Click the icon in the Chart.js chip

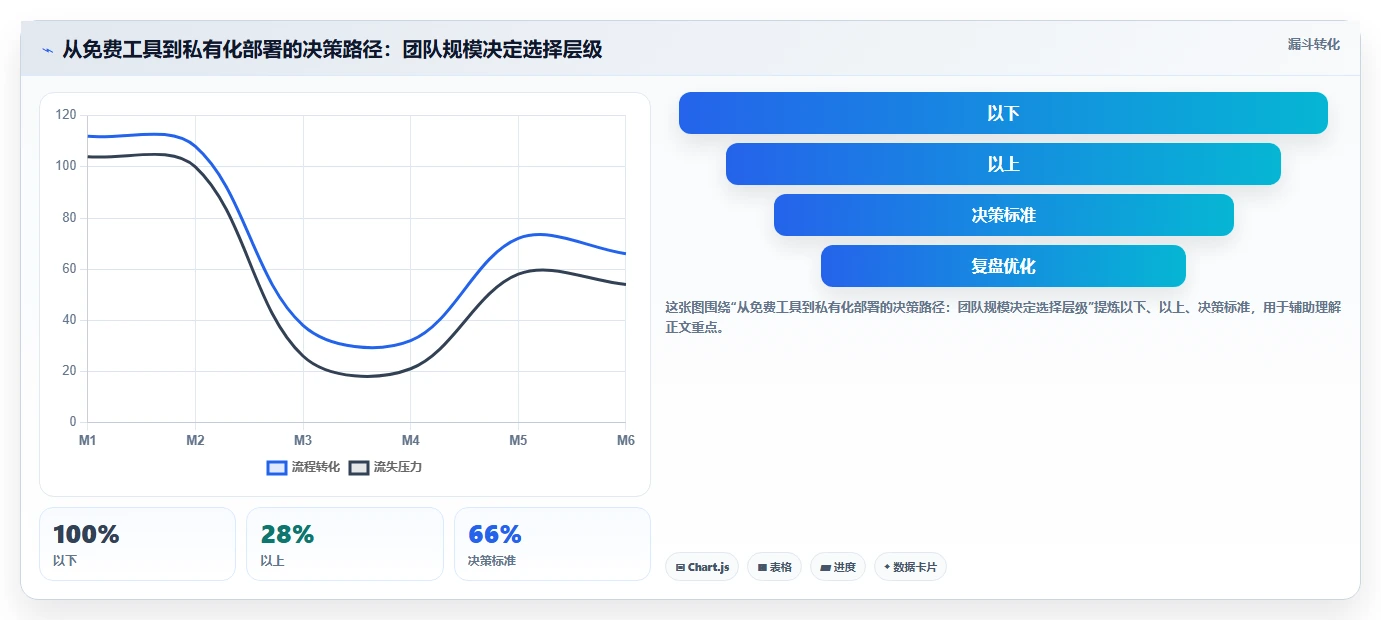680,567
